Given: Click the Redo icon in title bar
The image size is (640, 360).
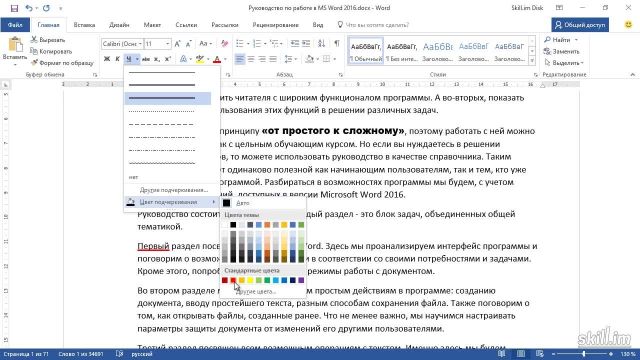Looking at the screenshot, I should (x=46, y=8).
